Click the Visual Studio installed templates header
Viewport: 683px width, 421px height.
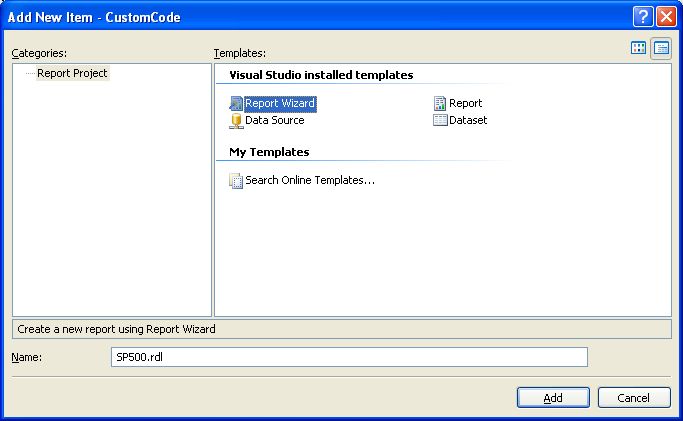tap(321, 75)
